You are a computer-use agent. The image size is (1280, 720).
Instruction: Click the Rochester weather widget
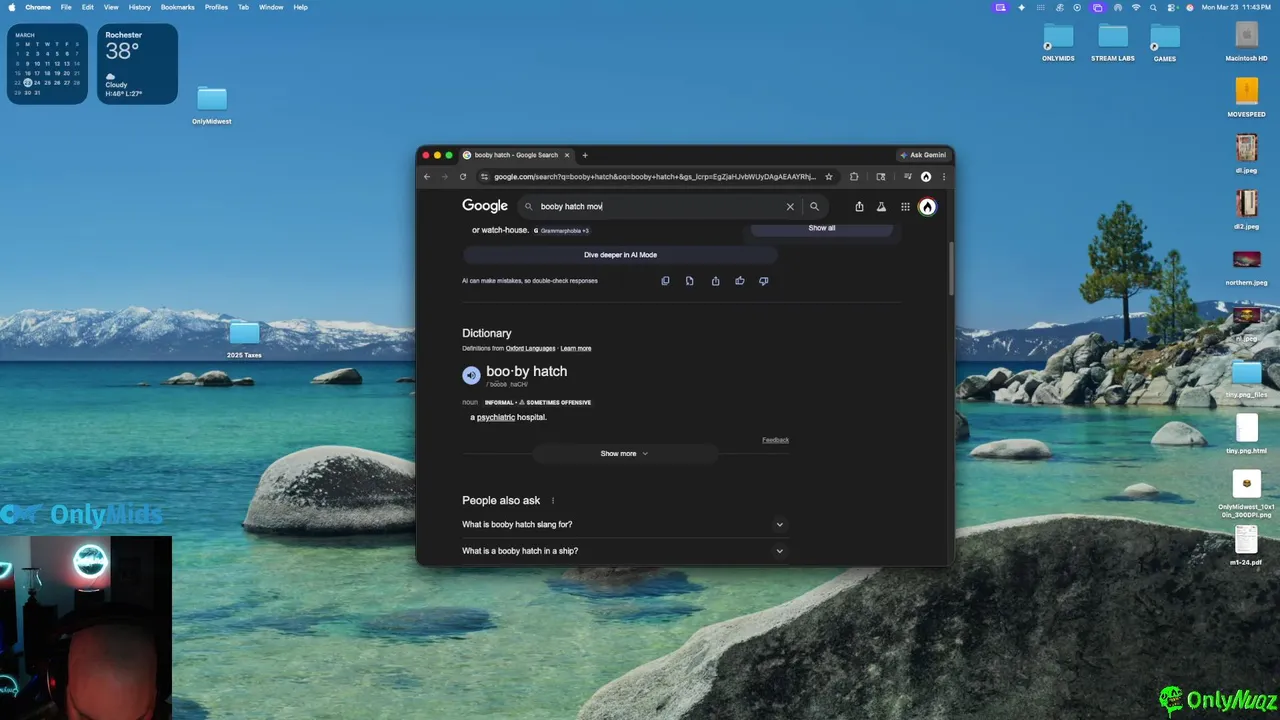click(137, 64)
